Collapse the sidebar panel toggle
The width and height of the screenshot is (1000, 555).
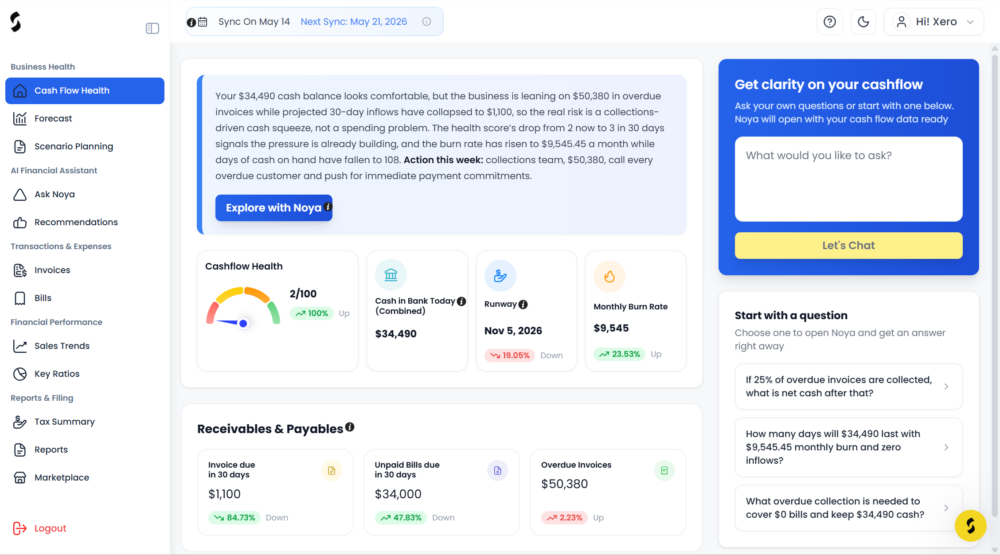[x=152, y=29]
